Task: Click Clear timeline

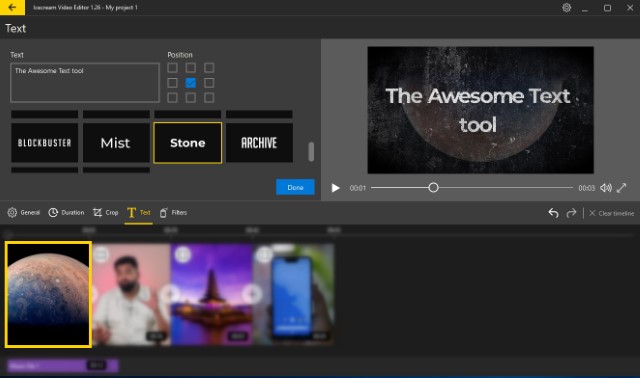Action: click(611, 213)
